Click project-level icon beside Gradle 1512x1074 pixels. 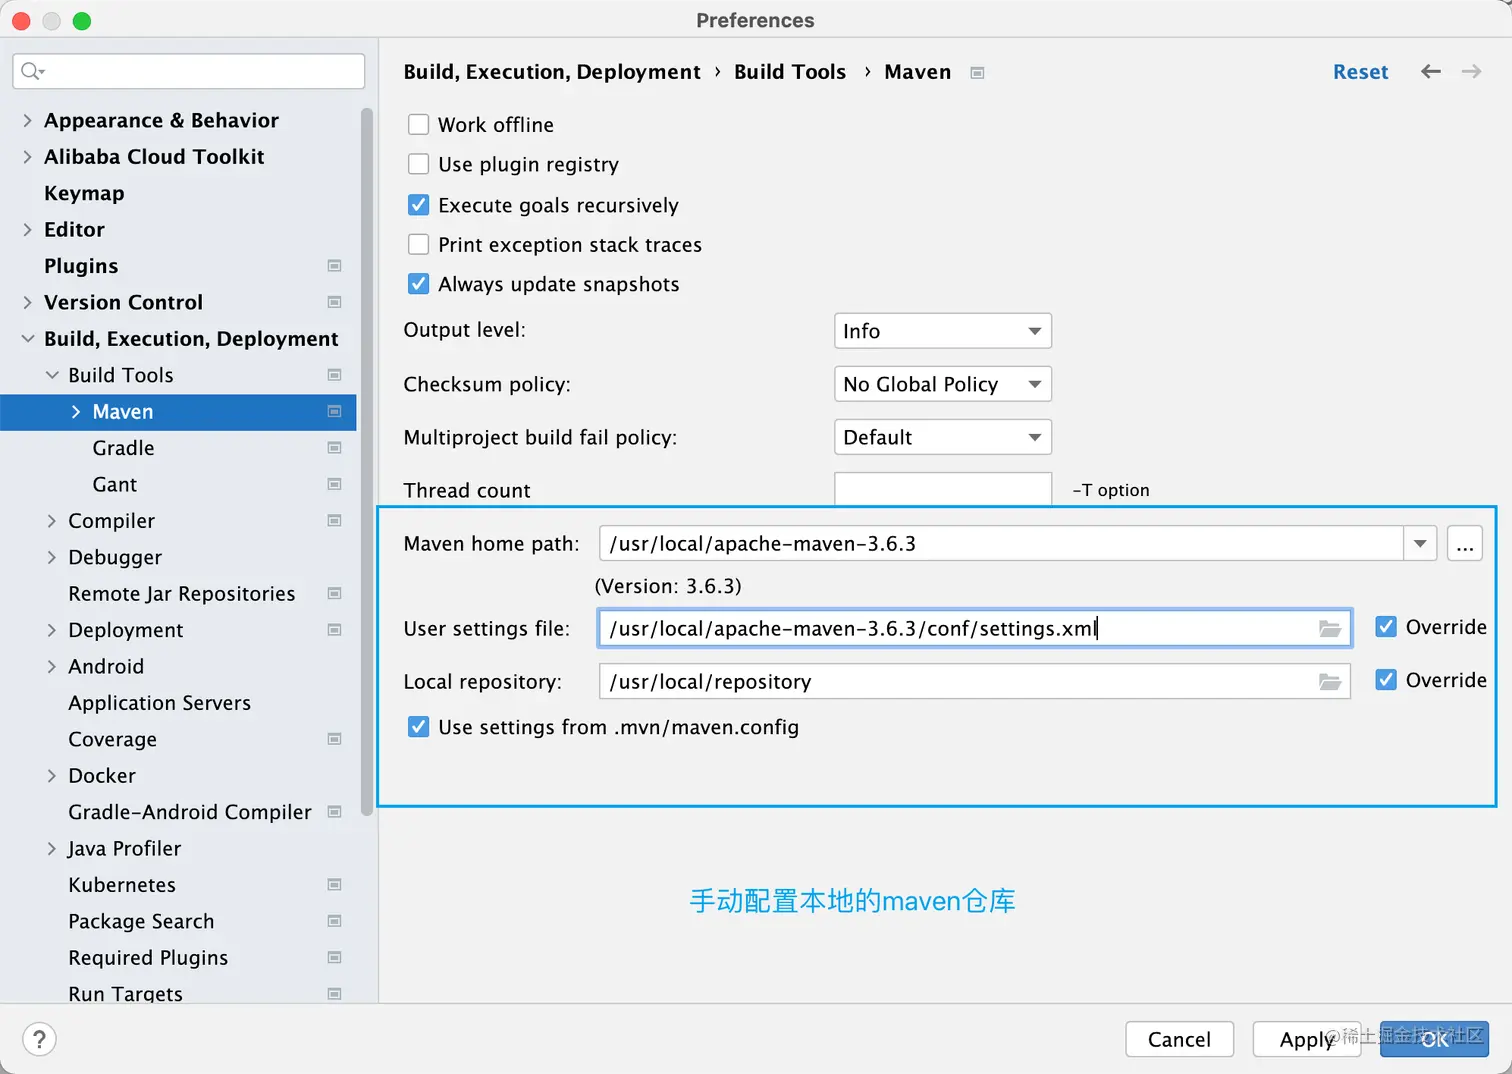click(x=334, y=448)
